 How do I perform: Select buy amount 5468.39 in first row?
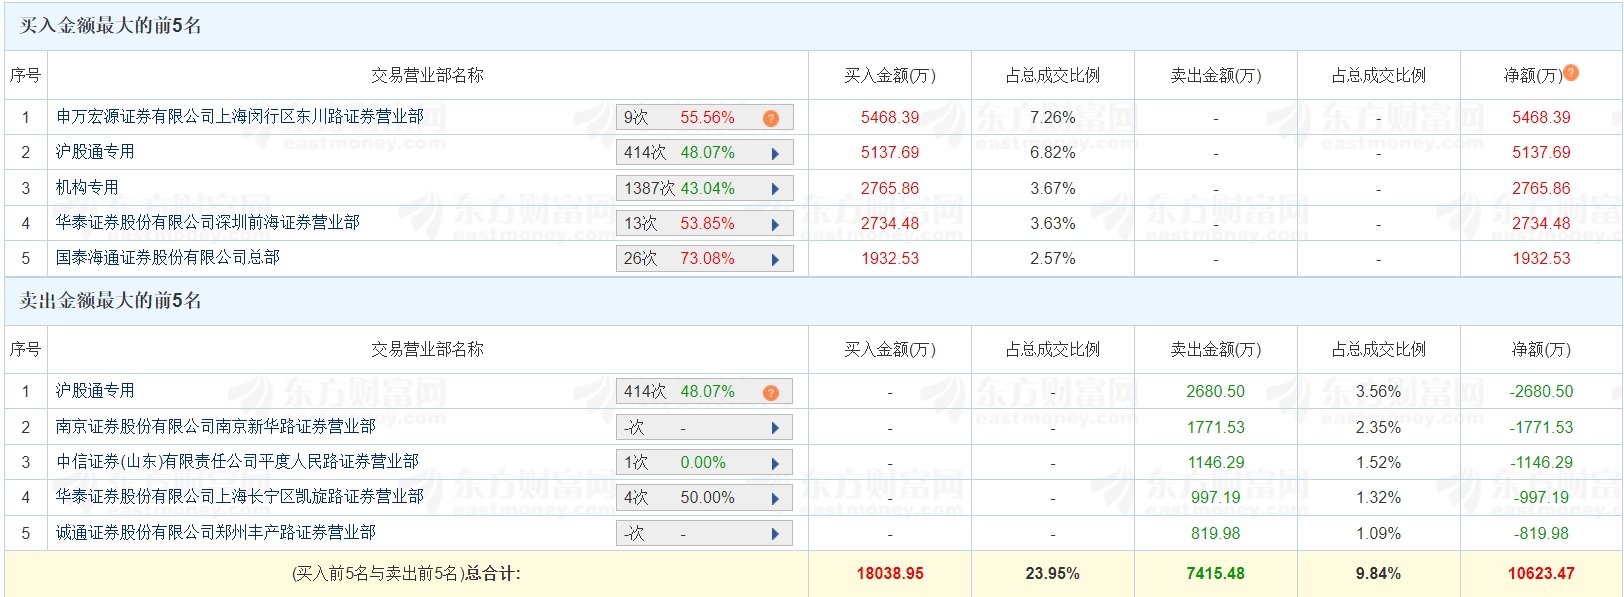pyautogui.click(x=890, y=118)
